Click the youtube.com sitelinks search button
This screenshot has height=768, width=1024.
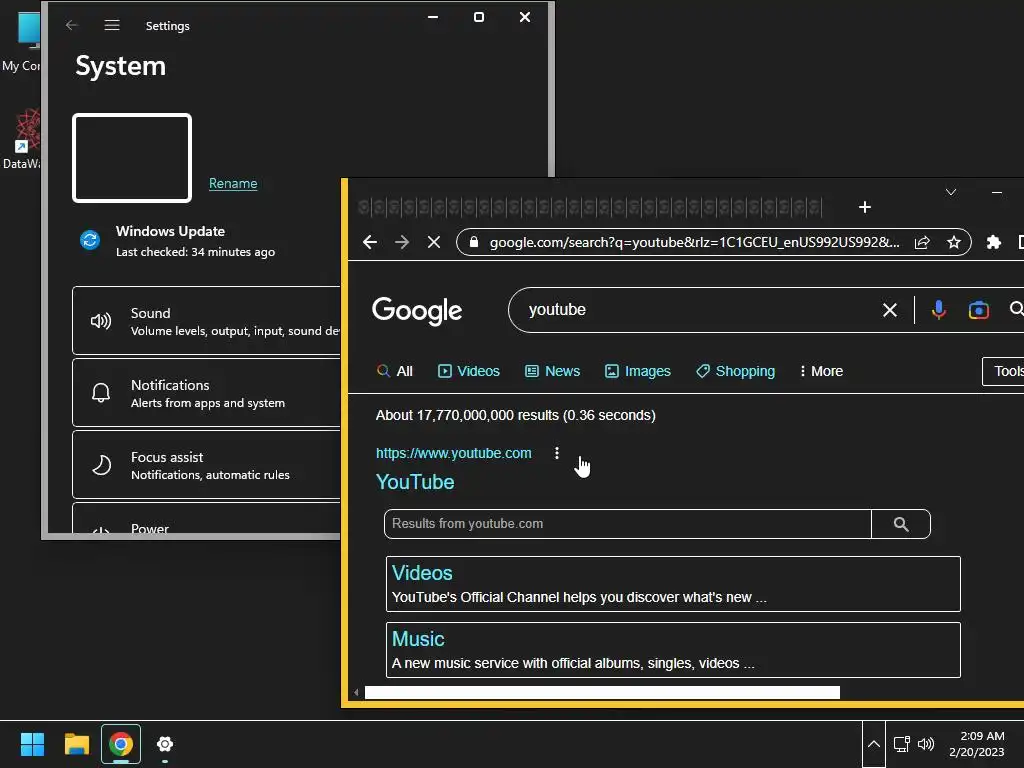click(x=901, y=524)
